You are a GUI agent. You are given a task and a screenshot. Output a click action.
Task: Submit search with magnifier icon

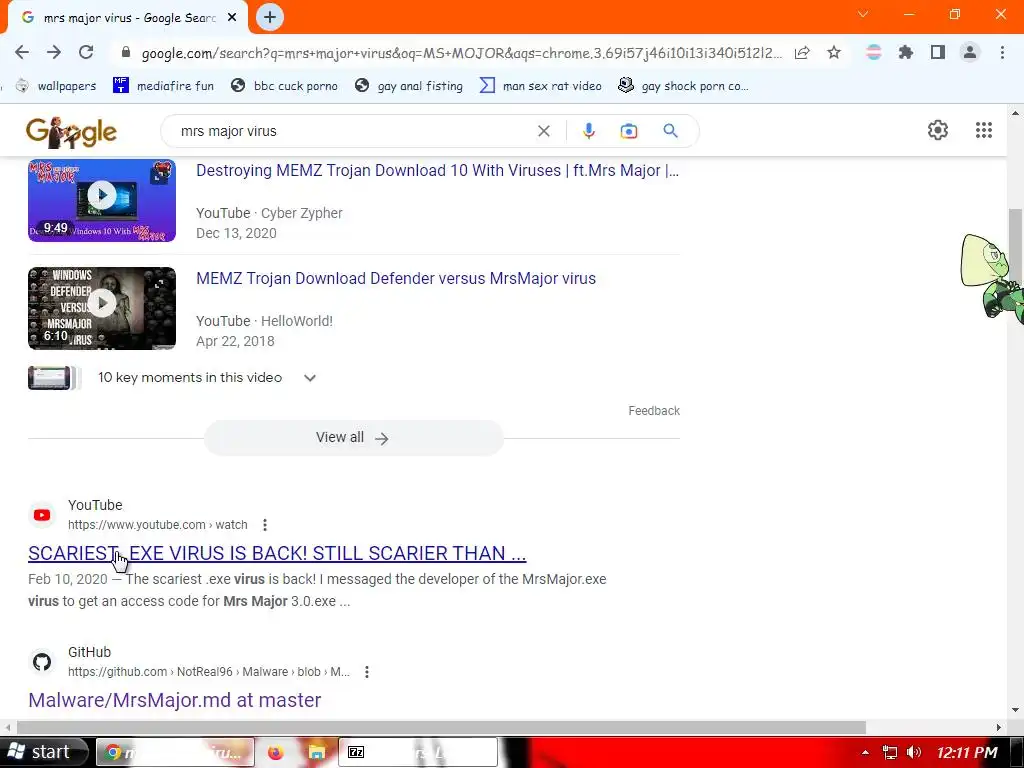tap(670, 131)
